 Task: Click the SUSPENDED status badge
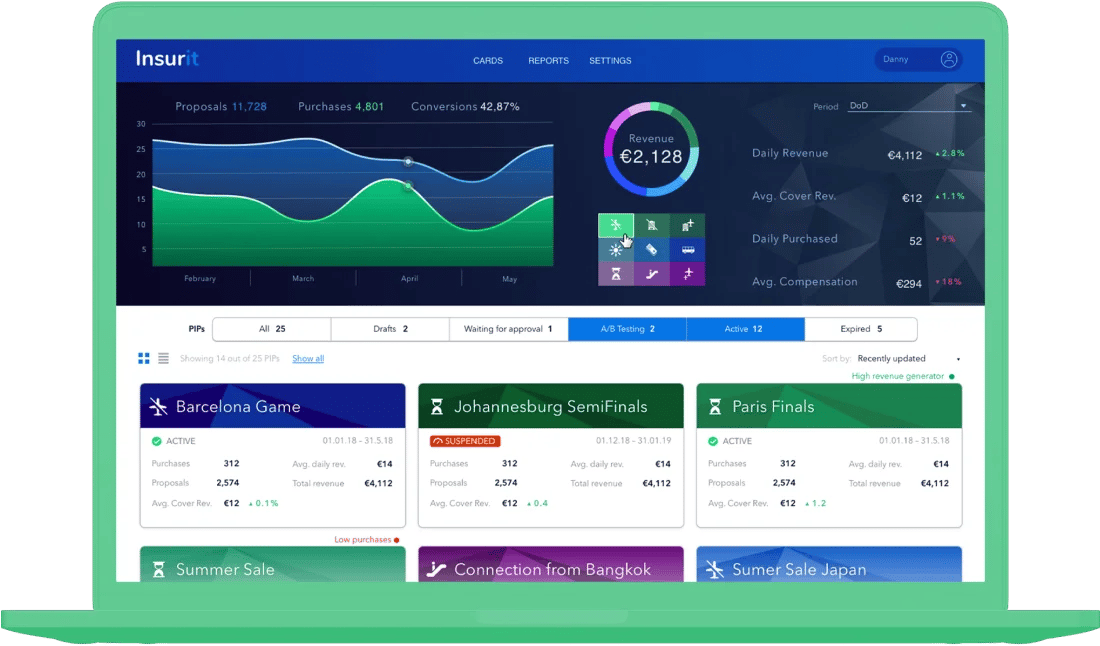click(464, 441)
